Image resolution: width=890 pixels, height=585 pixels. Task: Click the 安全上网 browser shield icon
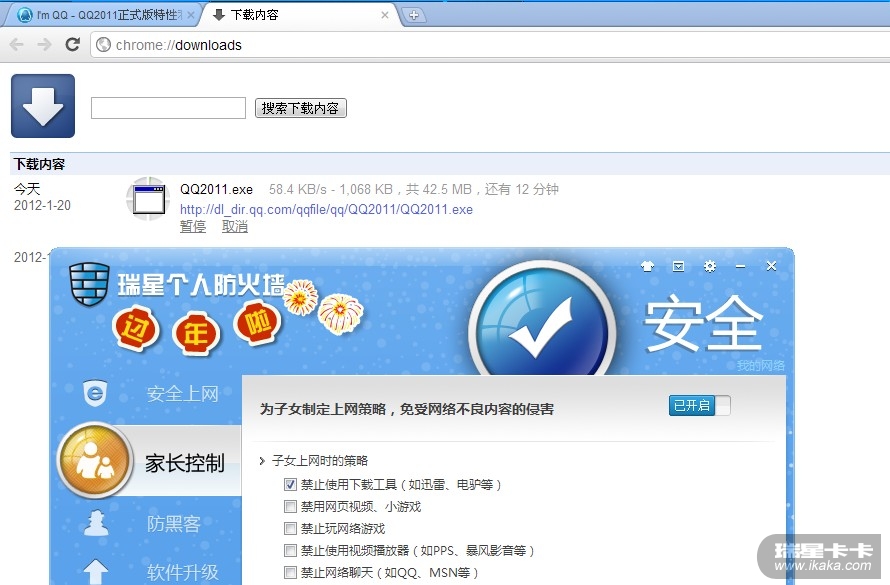tap(95, 393)
